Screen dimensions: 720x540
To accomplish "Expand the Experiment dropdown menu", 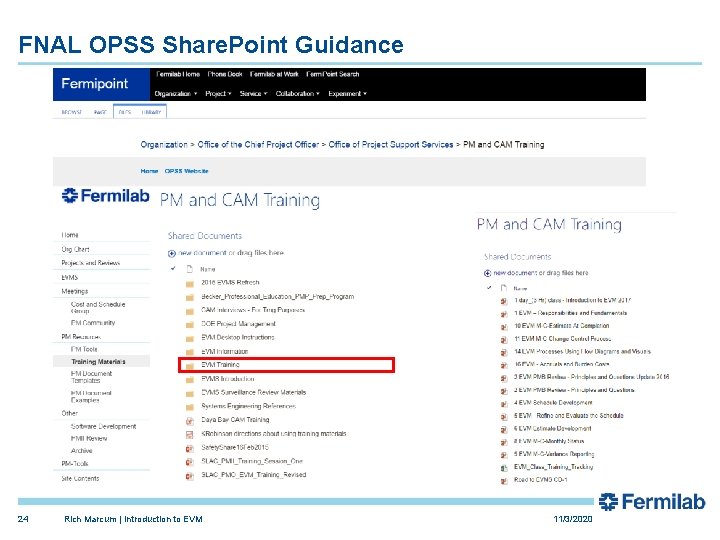I will 348,94.
